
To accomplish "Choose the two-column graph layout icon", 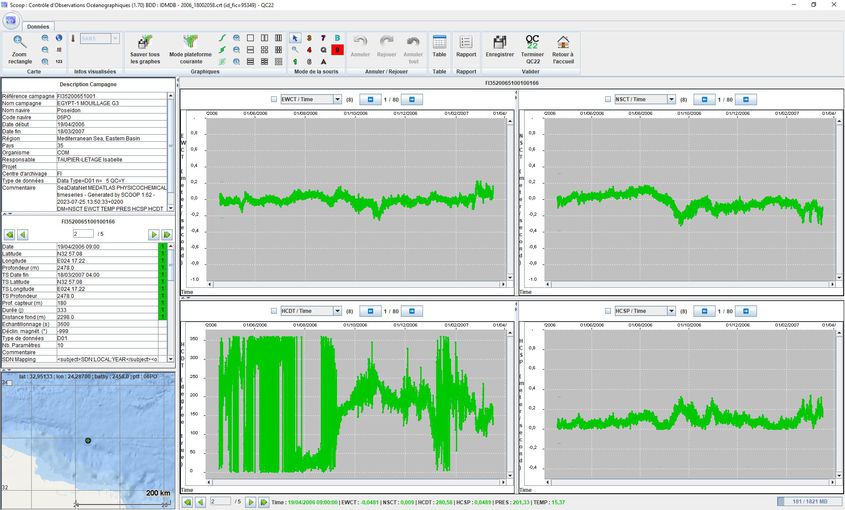I will point(264,38).
